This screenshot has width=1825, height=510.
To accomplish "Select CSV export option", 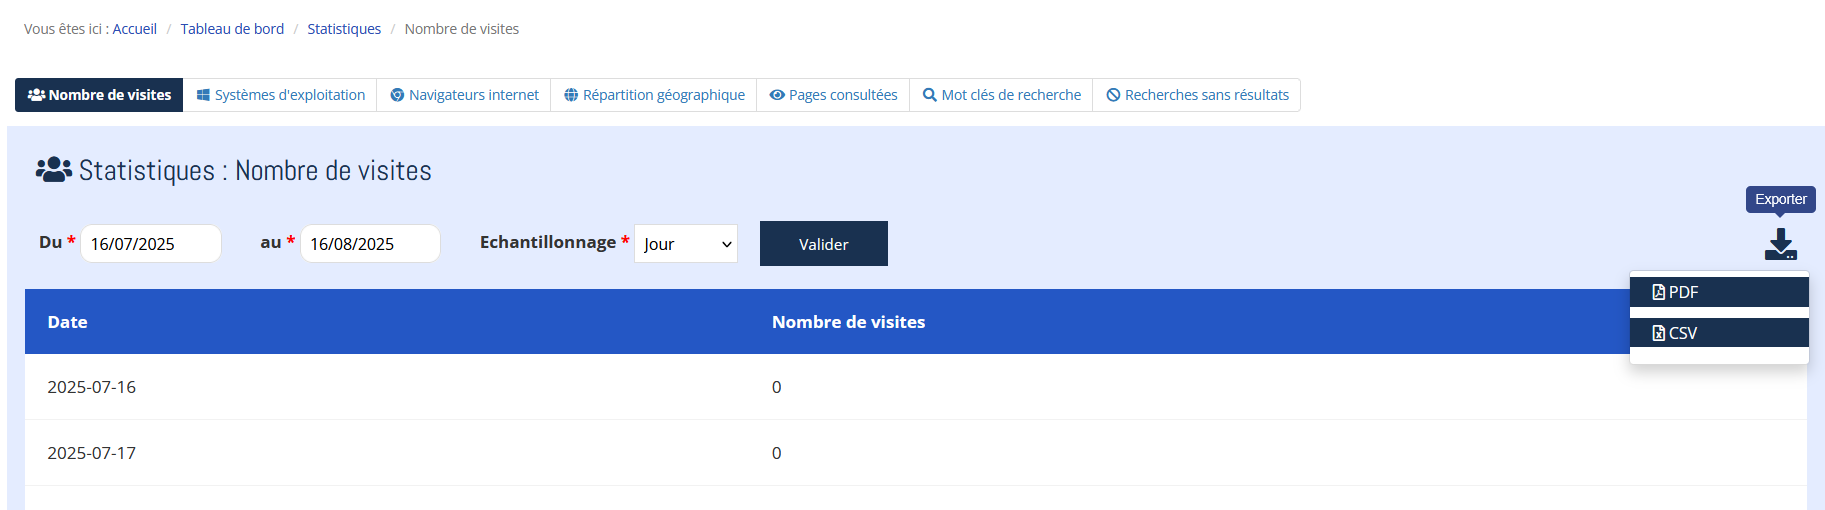I will (x=1718, y=333).
